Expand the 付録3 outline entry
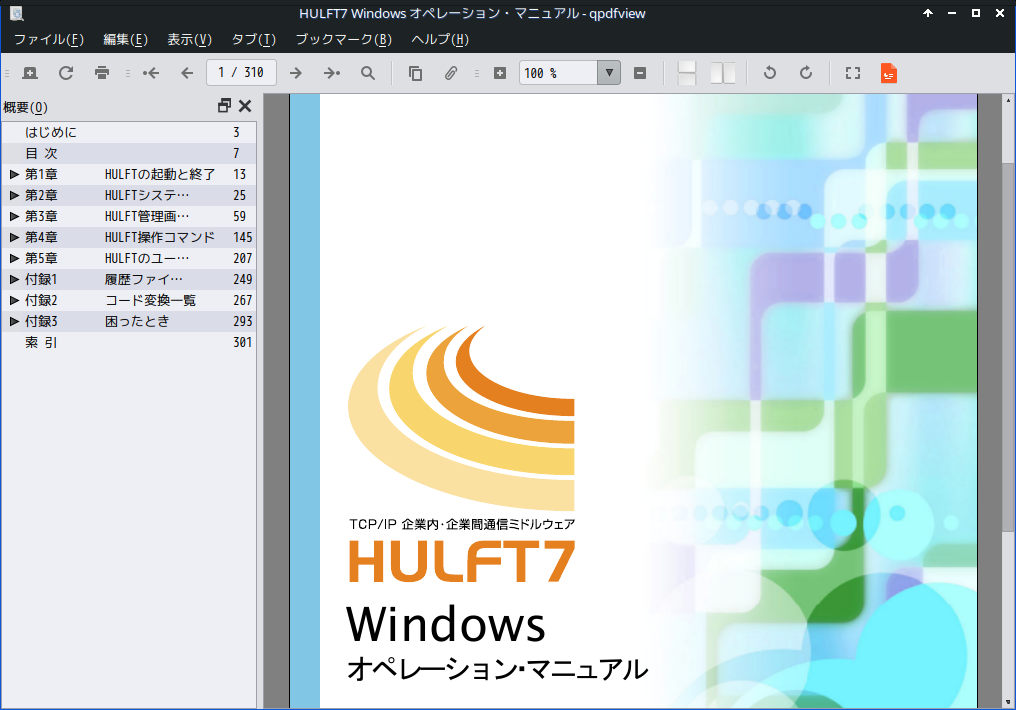This screenshot has height=710, width=1016. coord(14,321)
